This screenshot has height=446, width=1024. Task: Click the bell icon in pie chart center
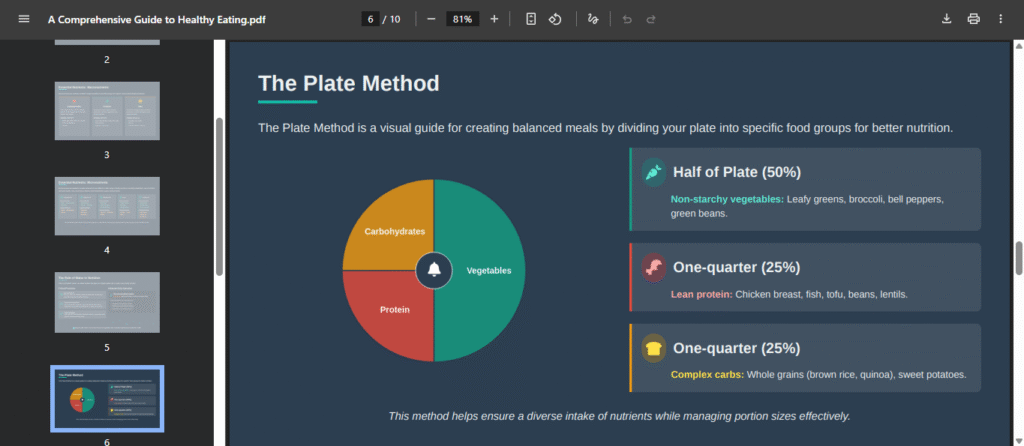434,270
